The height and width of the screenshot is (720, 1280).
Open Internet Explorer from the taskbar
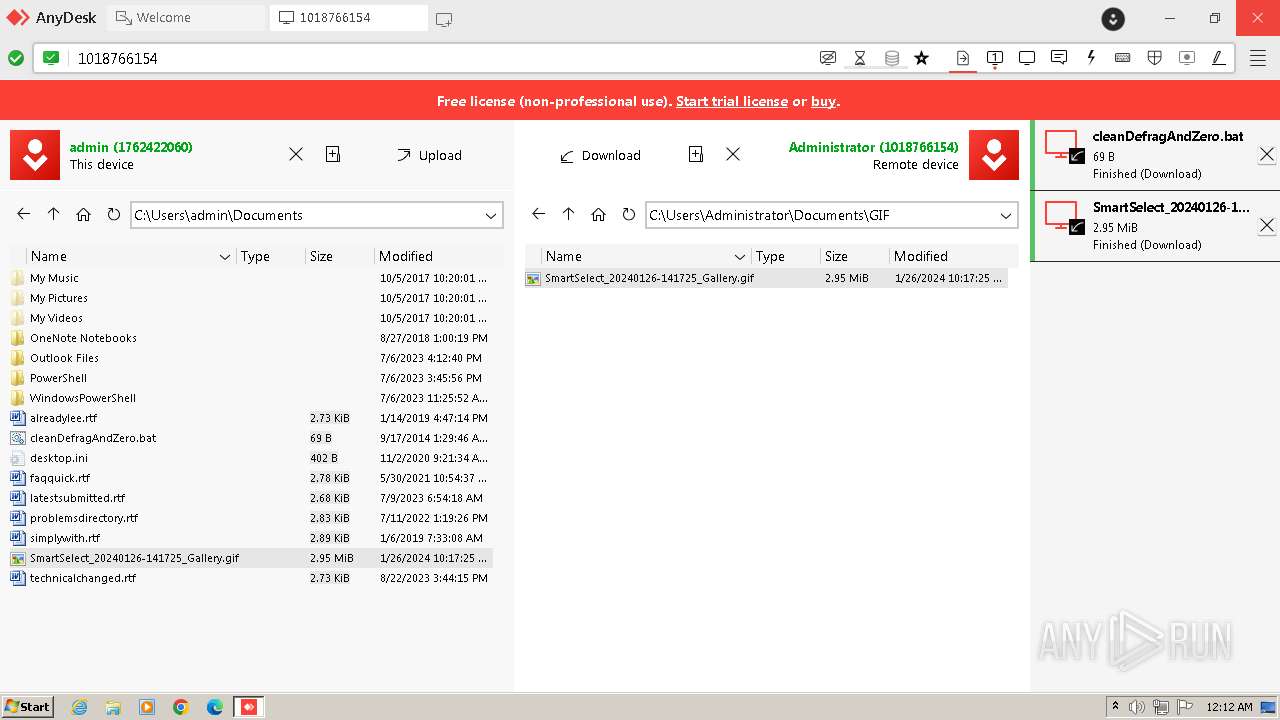pyautogui.click(x=80, y=707)
